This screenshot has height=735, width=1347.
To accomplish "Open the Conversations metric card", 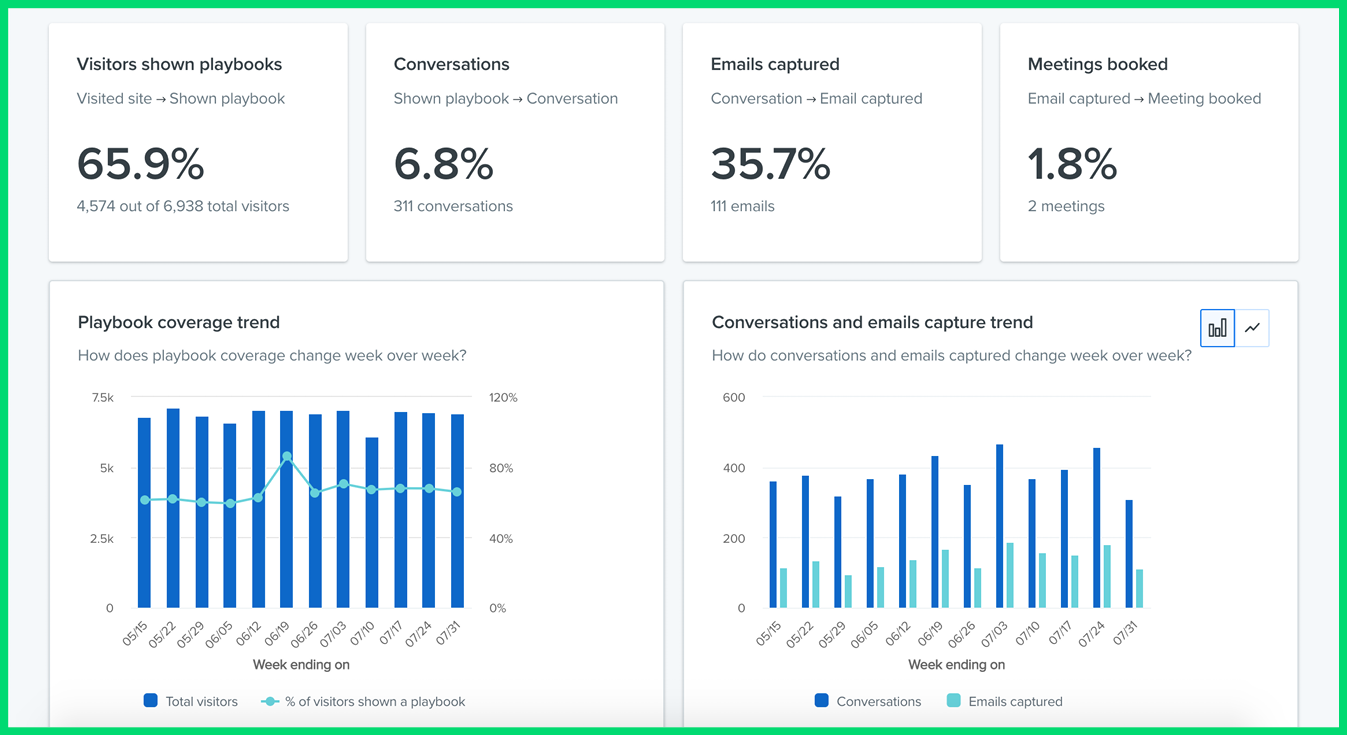I will 515,143.
